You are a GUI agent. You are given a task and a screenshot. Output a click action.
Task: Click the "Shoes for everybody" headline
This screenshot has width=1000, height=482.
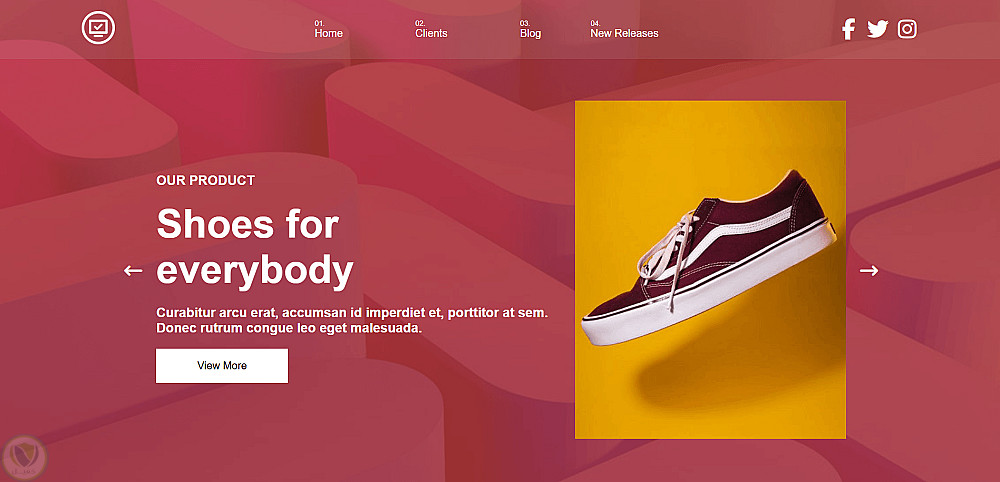click(255, 247)
